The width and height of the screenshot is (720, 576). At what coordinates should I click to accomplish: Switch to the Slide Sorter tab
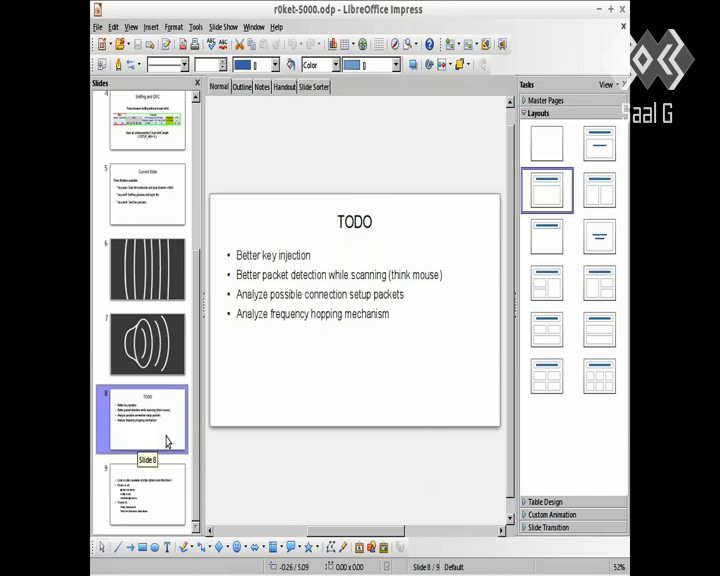click(314, 87)
